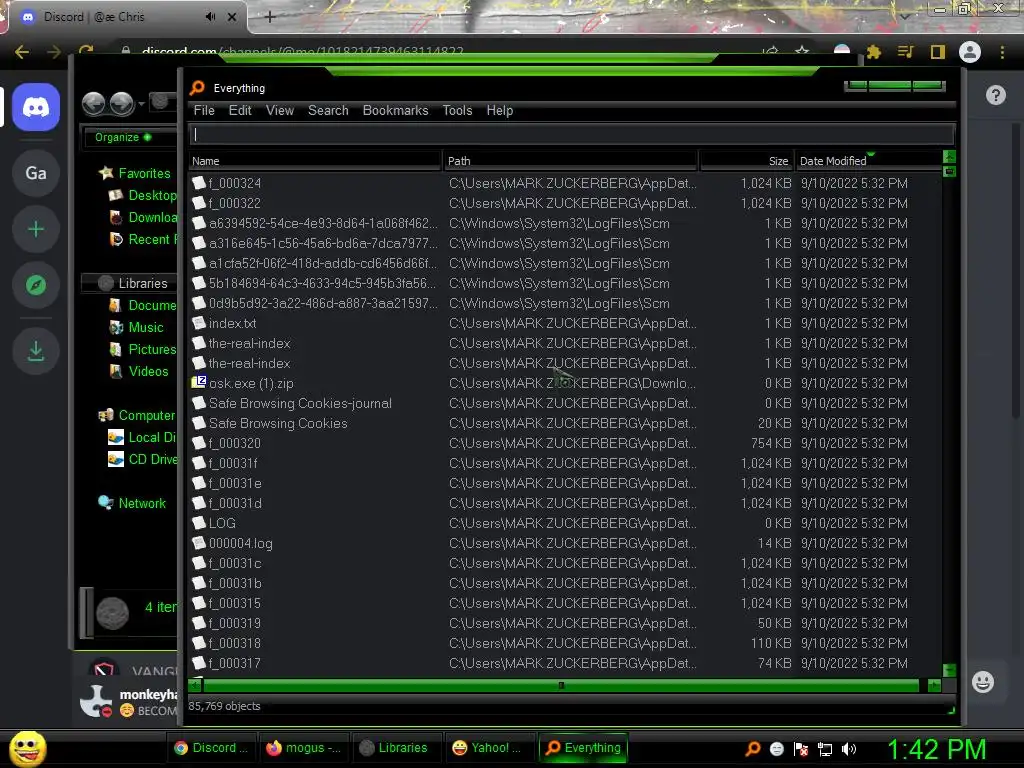This screenshot has height=768, width=1024.
Task: Click Explorer back navigation arrow
Action: (94, 103)
